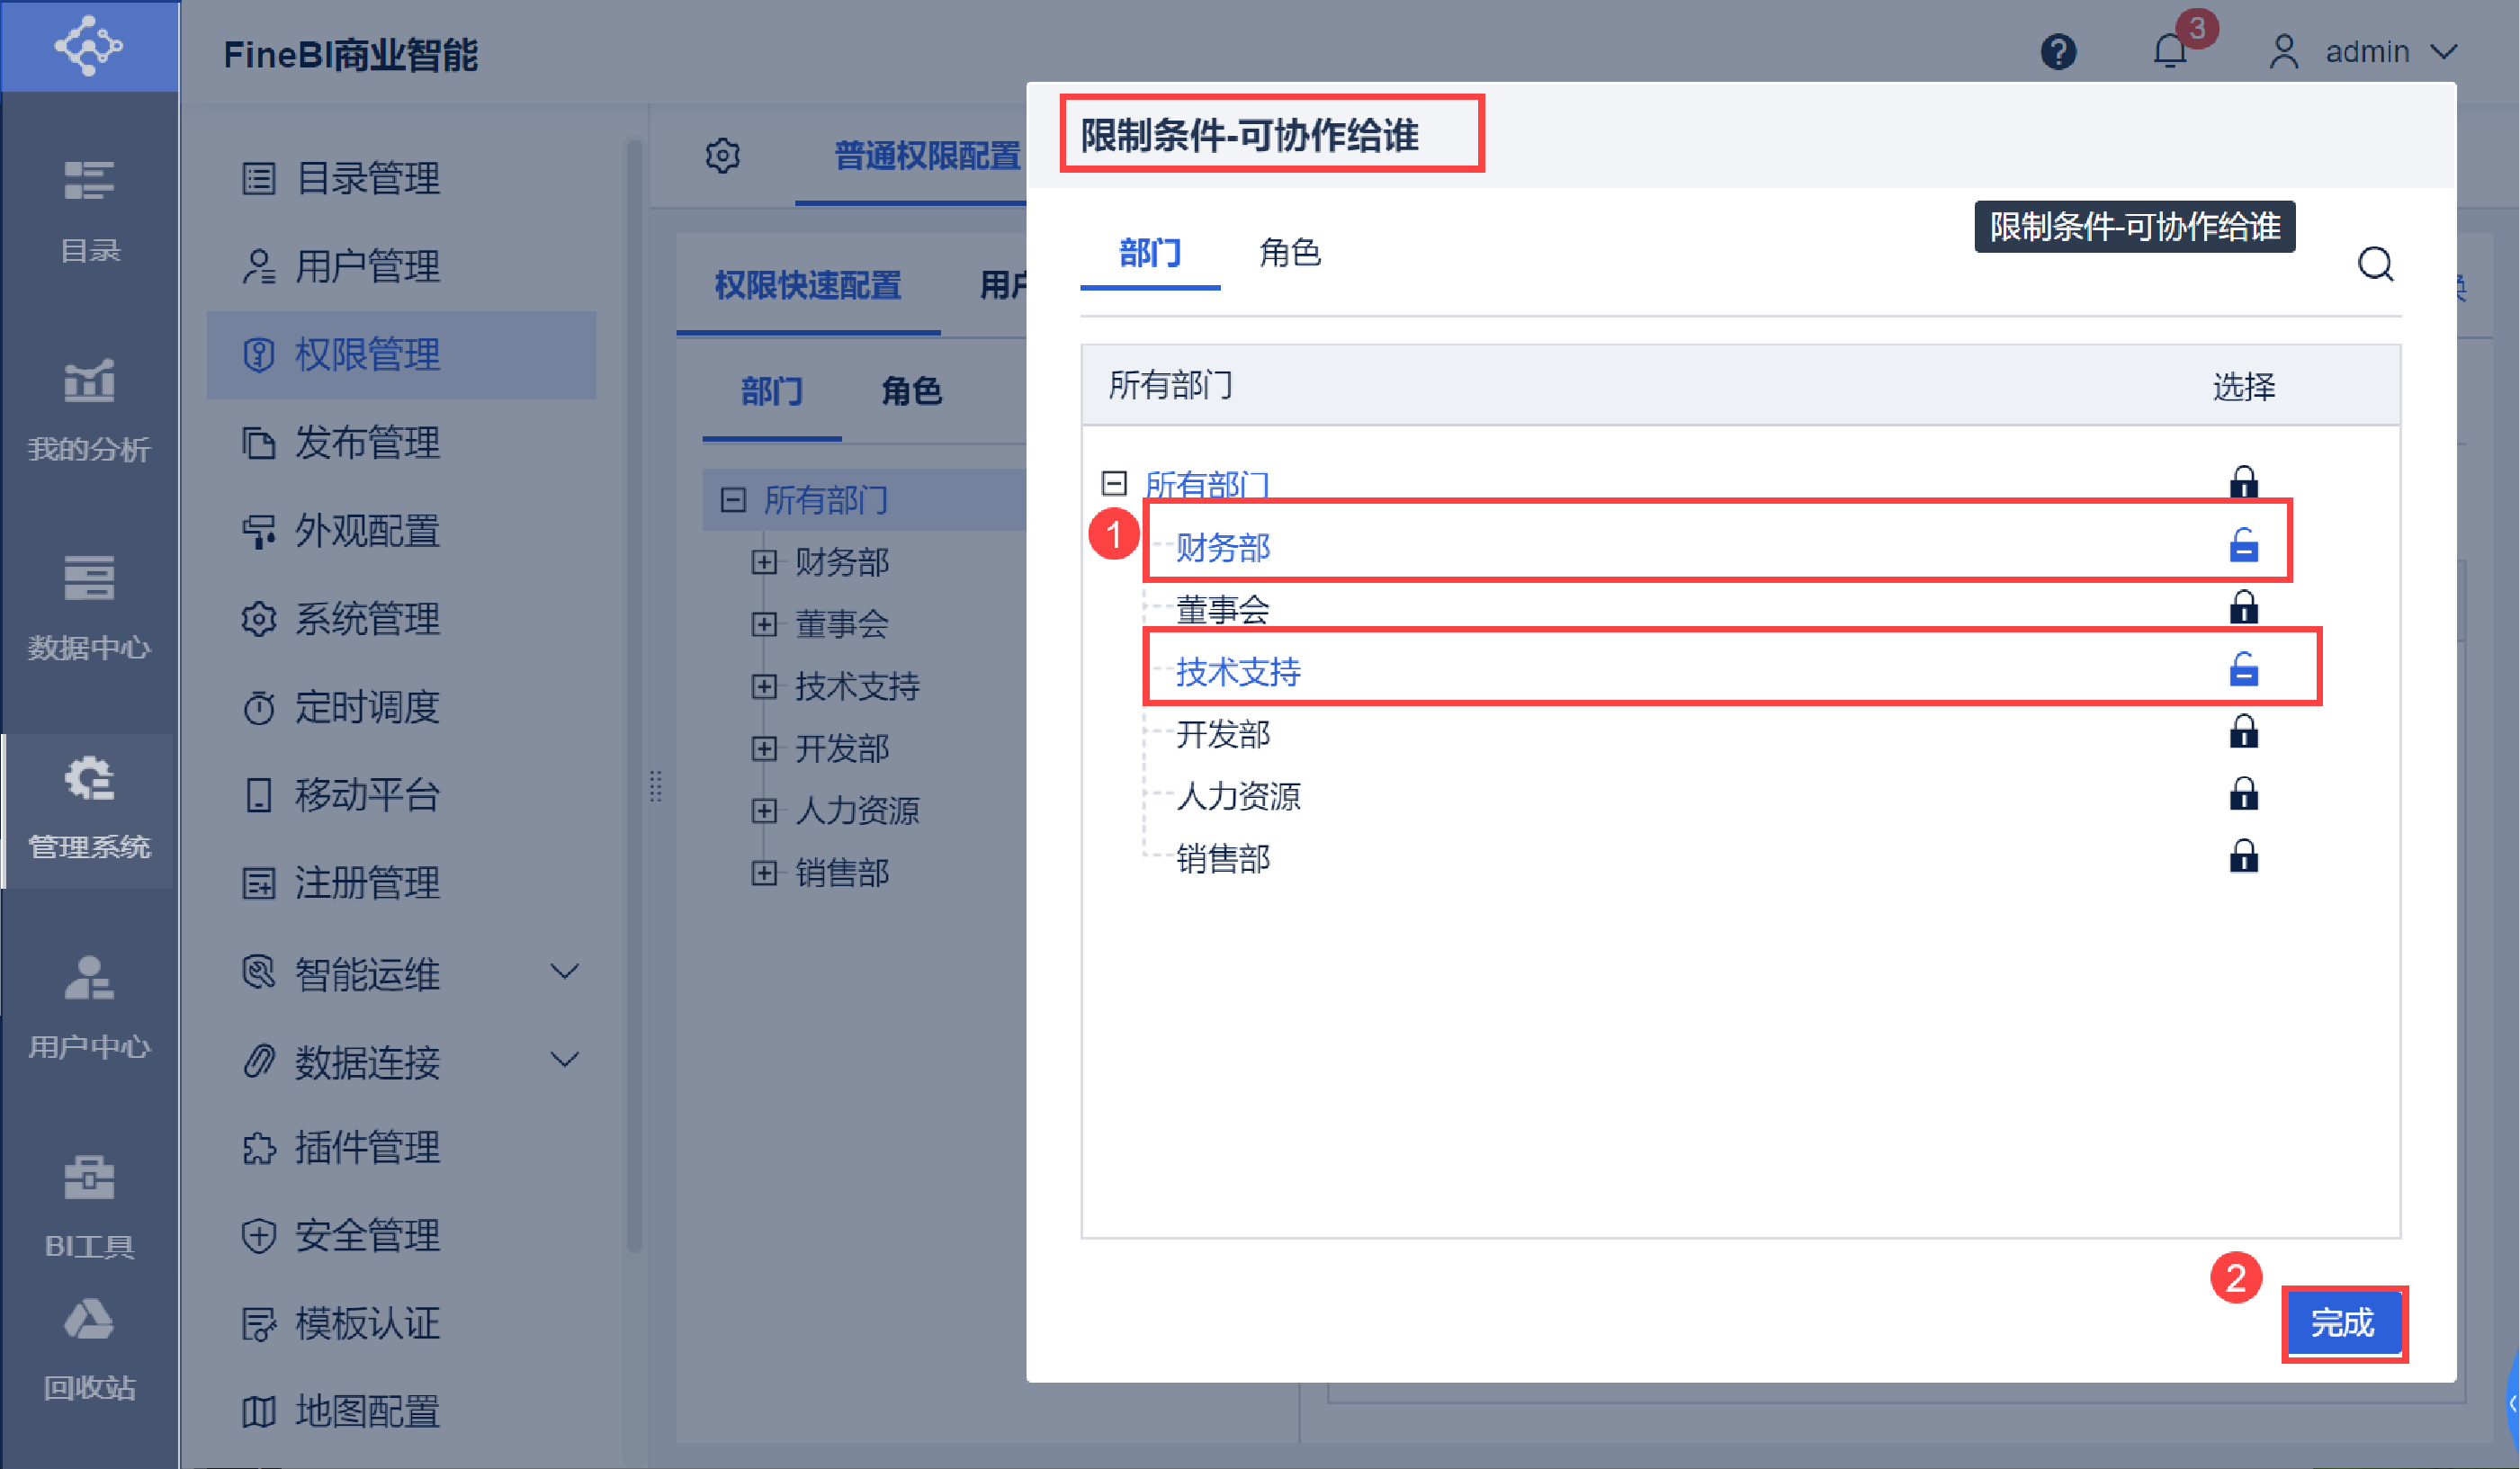Click the settings gear beside 普通权限配置
2520x1469 pixels.
click(722, 156)
